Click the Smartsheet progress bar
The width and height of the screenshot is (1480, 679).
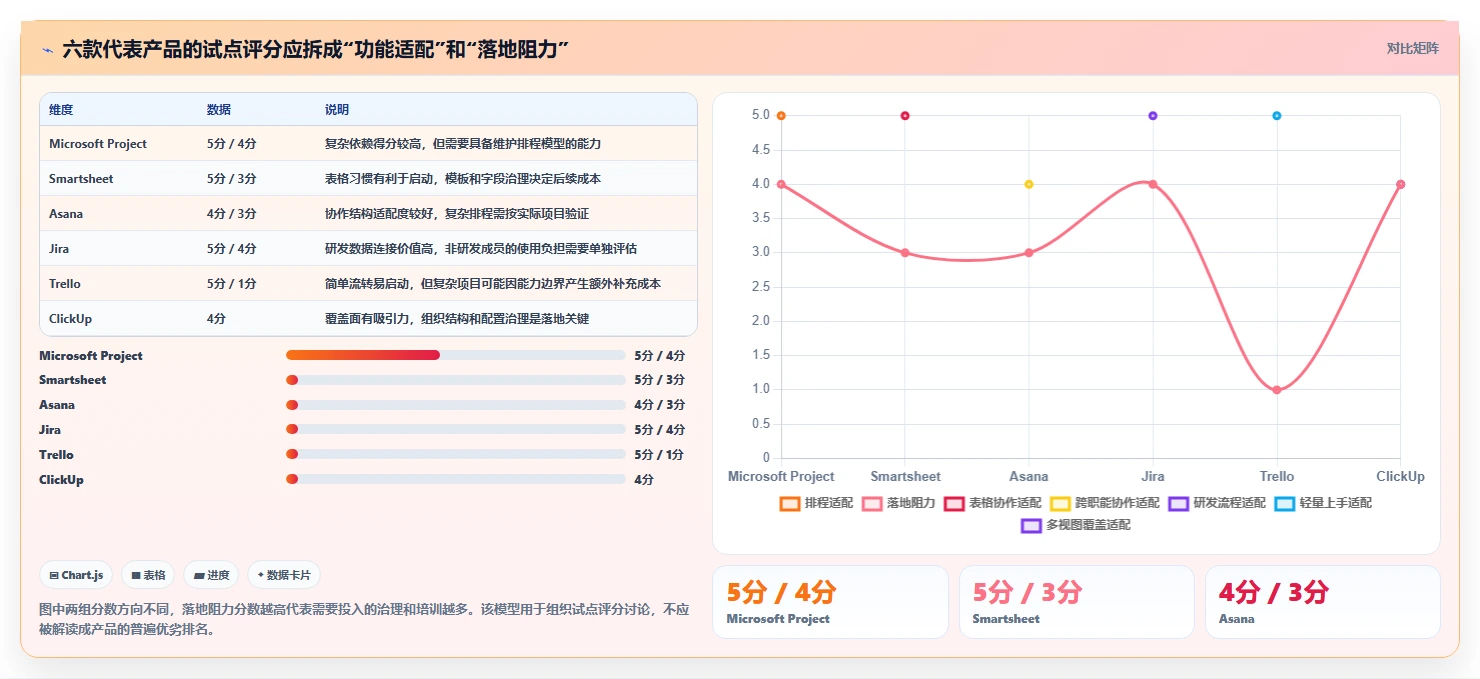[x=456, y=380]
